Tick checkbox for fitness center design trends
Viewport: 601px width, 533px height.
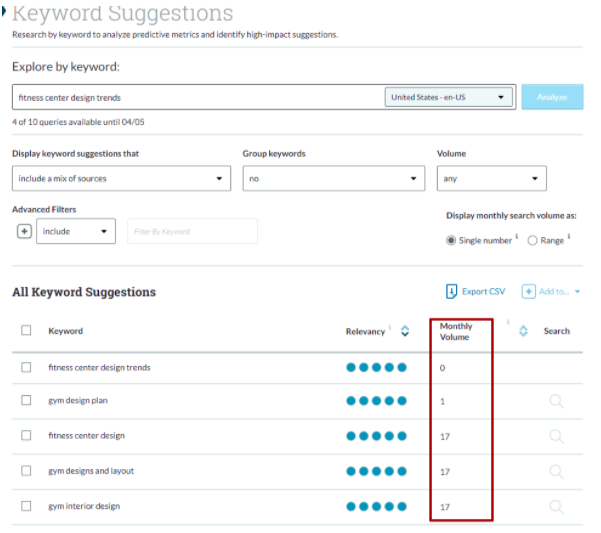click(26, 367)
